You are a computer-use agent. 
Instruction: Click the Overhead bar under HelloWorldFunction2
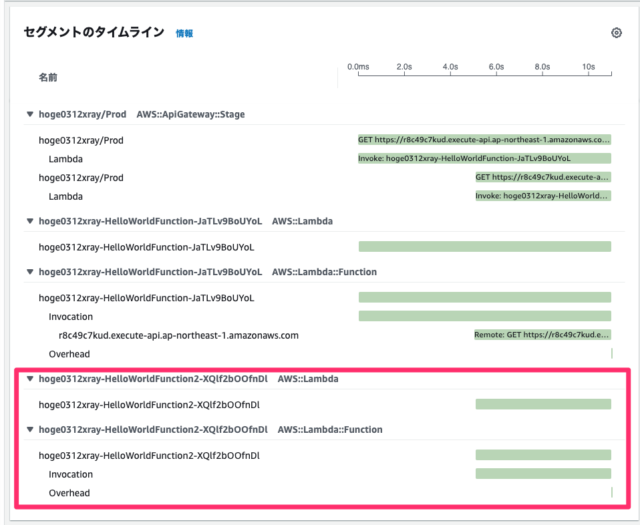pos(612,492)
